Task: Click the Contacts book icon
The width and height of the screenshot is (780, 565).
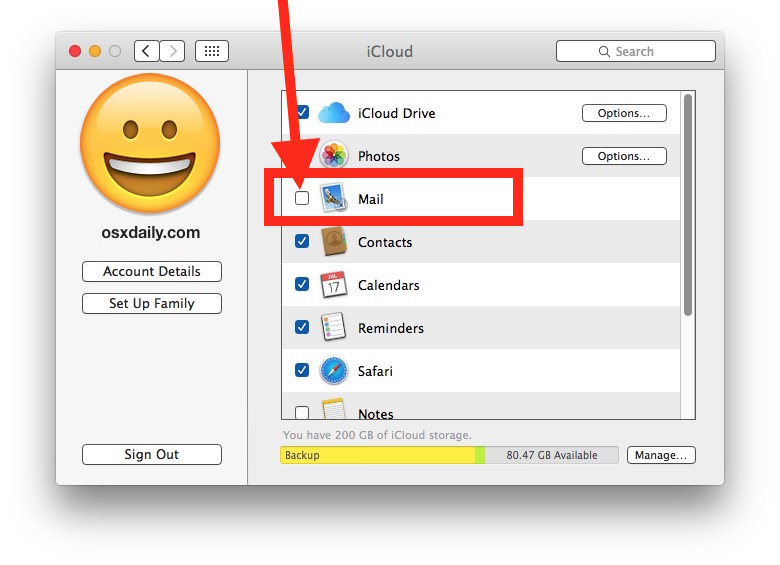Action: 333,242
